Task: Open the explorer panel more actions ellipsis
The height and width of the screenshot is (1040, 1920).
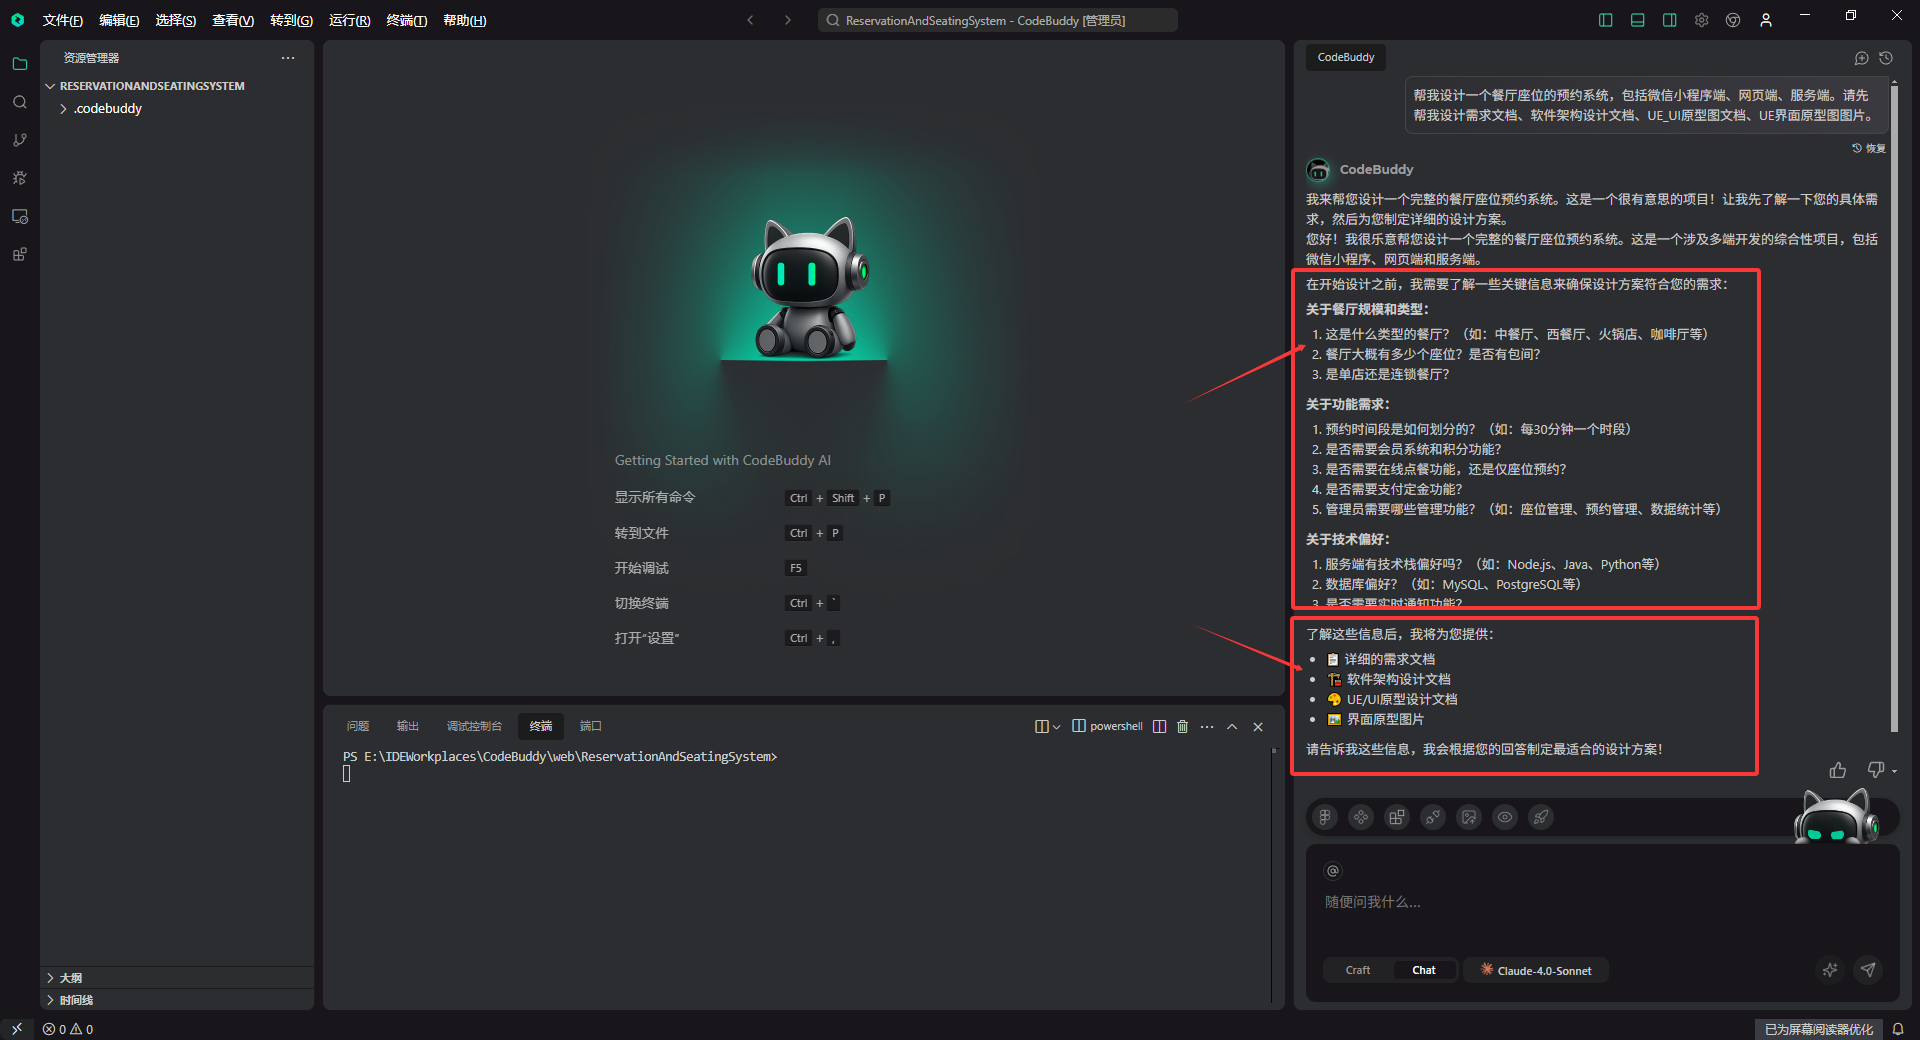Action: coord(288,58)
